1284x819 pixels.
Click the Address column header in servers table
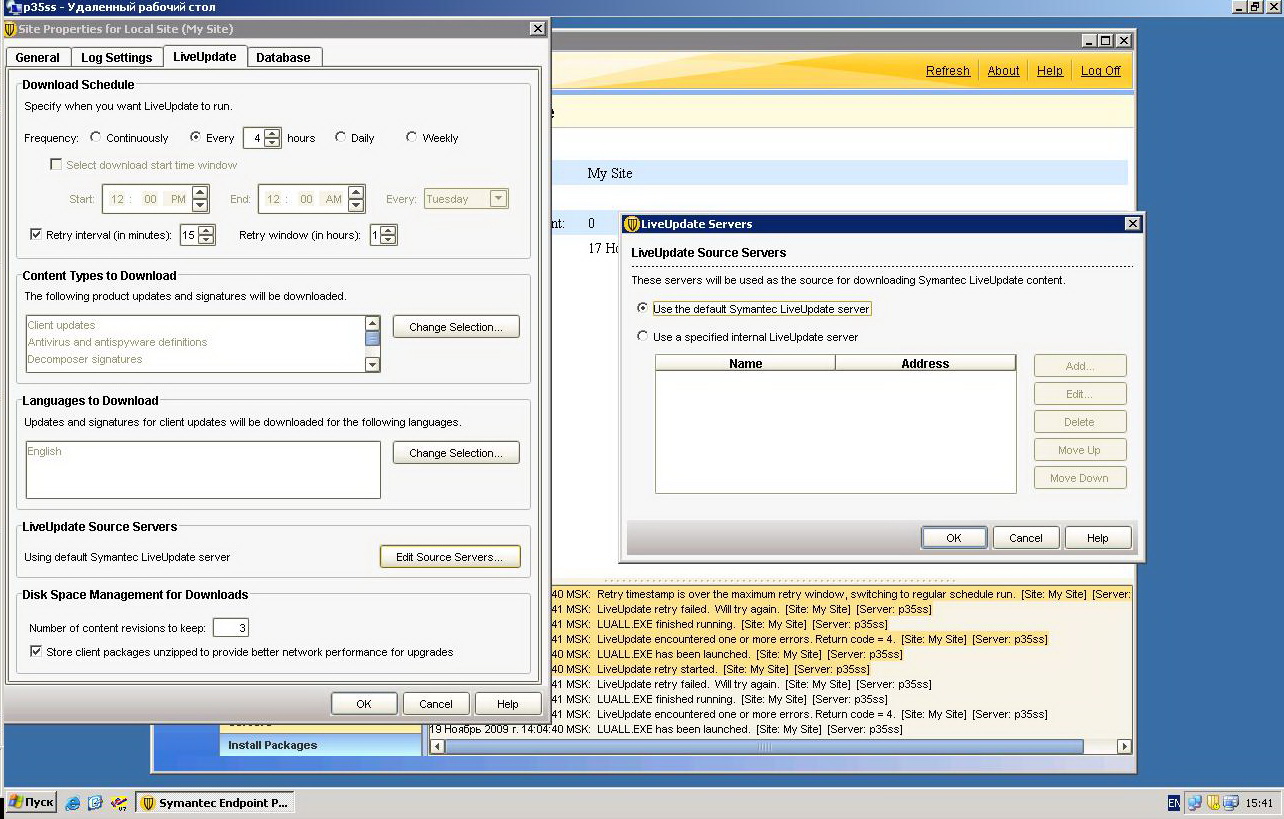click(x=925, y=363)
